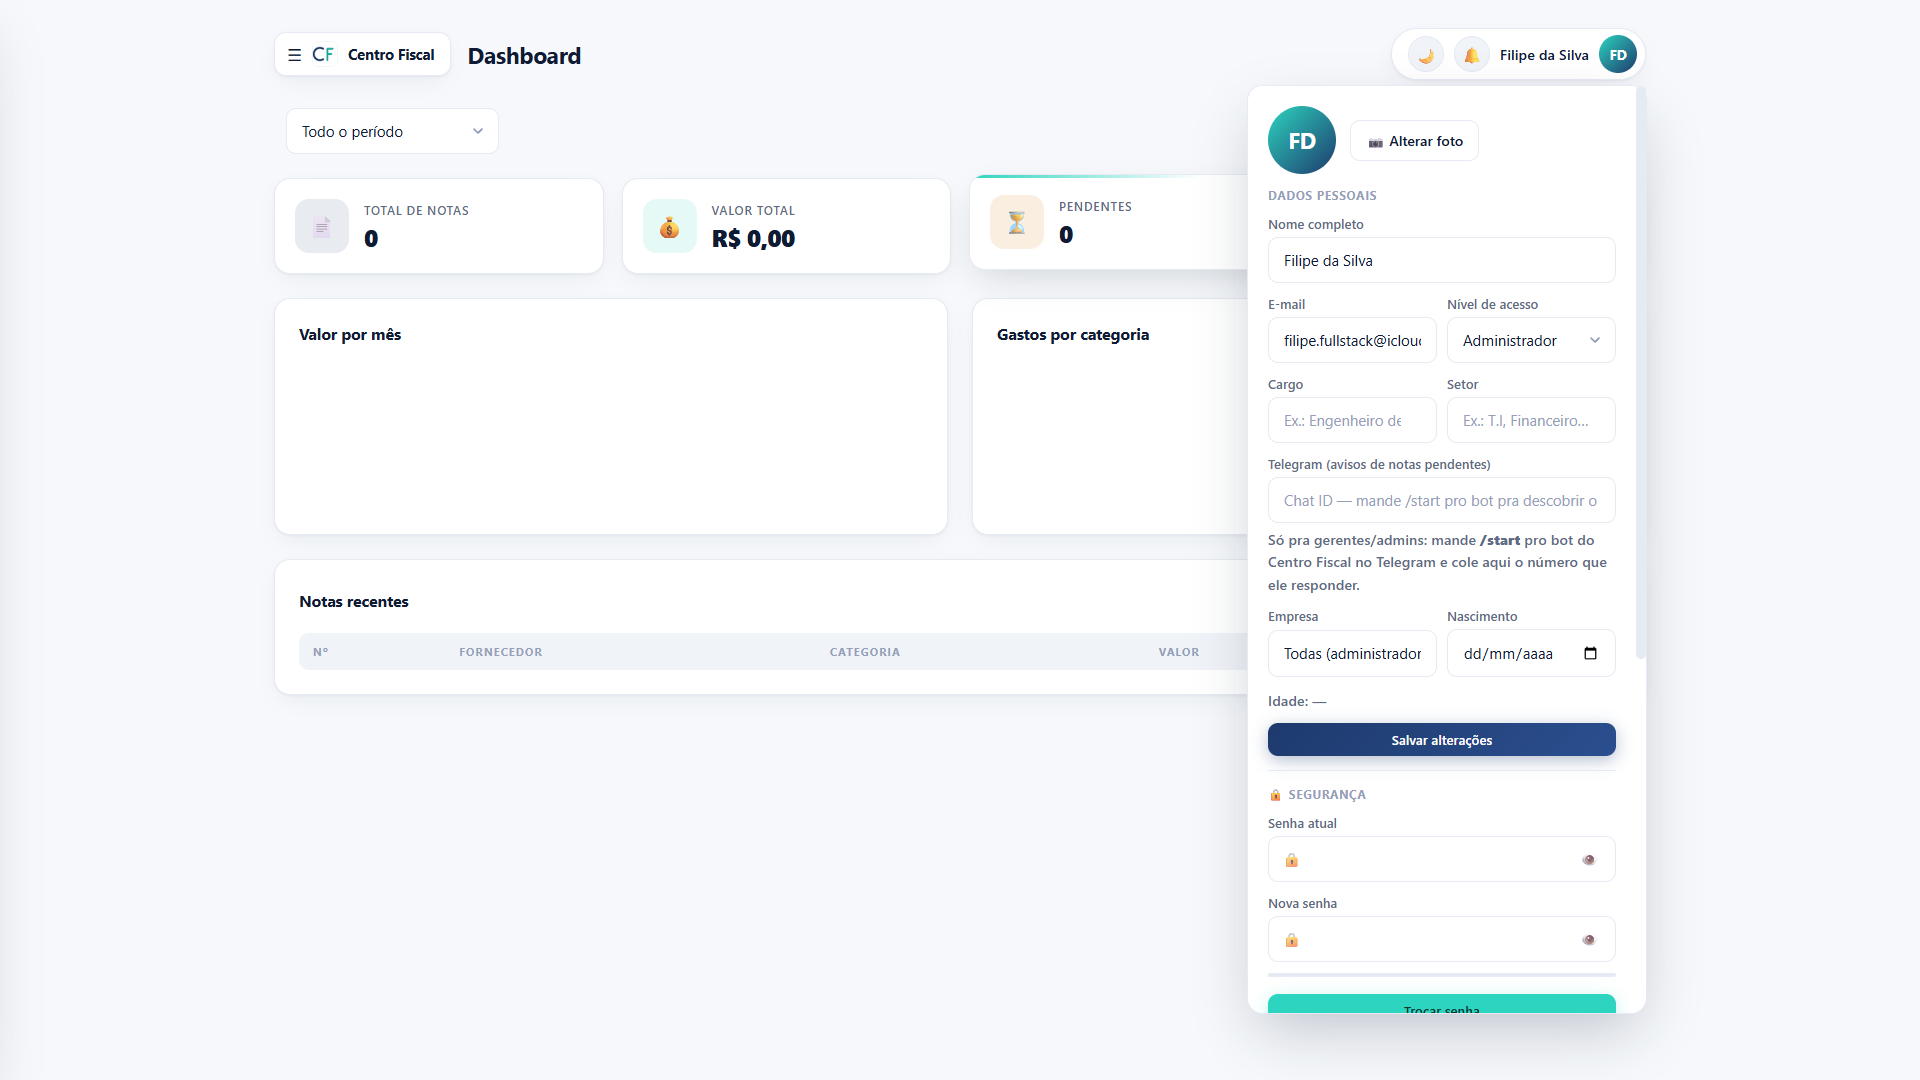
Task: Click the large FD profile photo
Action: pos(1301,140)
